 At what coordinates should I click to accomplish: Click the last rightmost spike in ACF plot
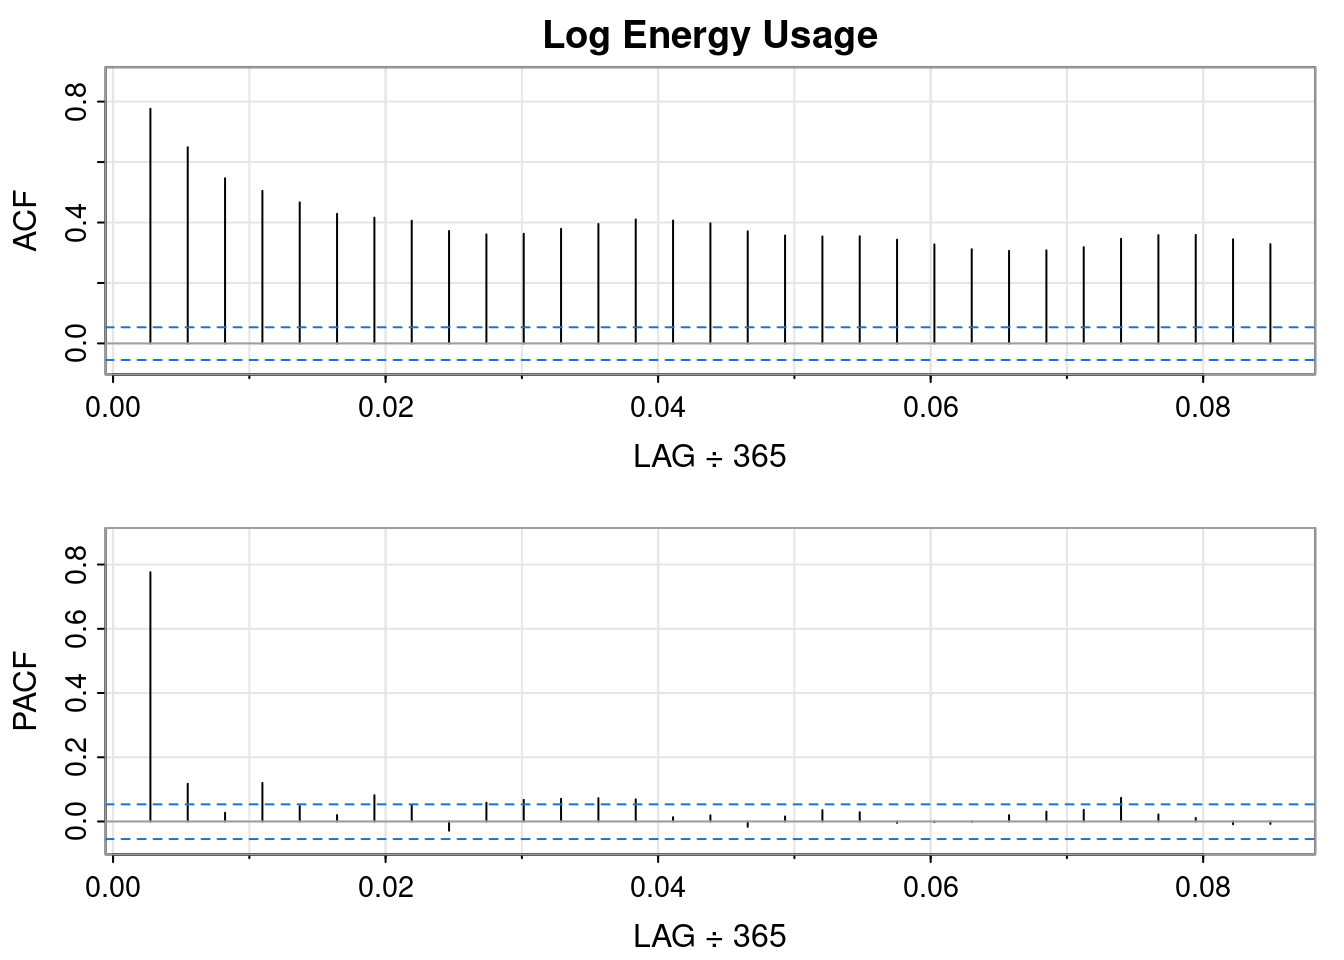click(1270, 293)
